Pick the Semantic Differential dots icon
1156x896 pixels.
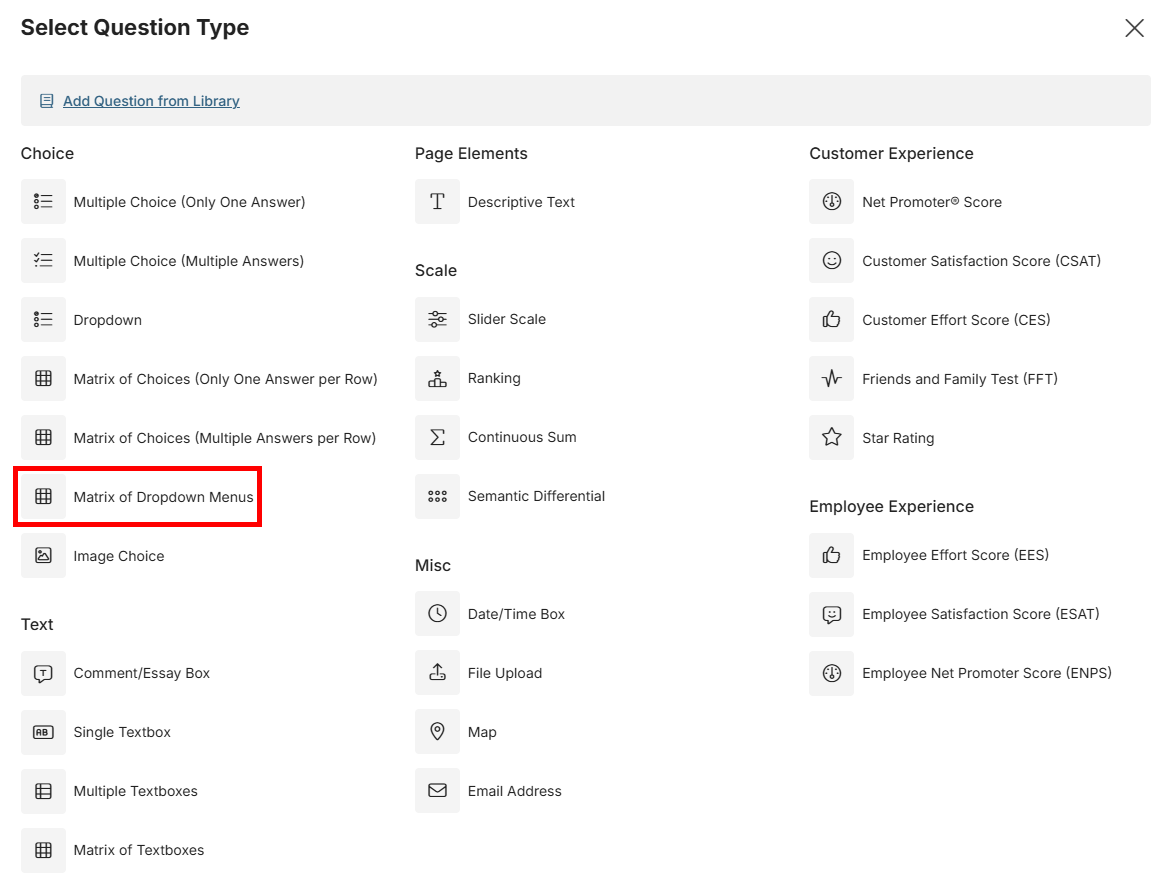pyautogui.click(x=437, y=496)
